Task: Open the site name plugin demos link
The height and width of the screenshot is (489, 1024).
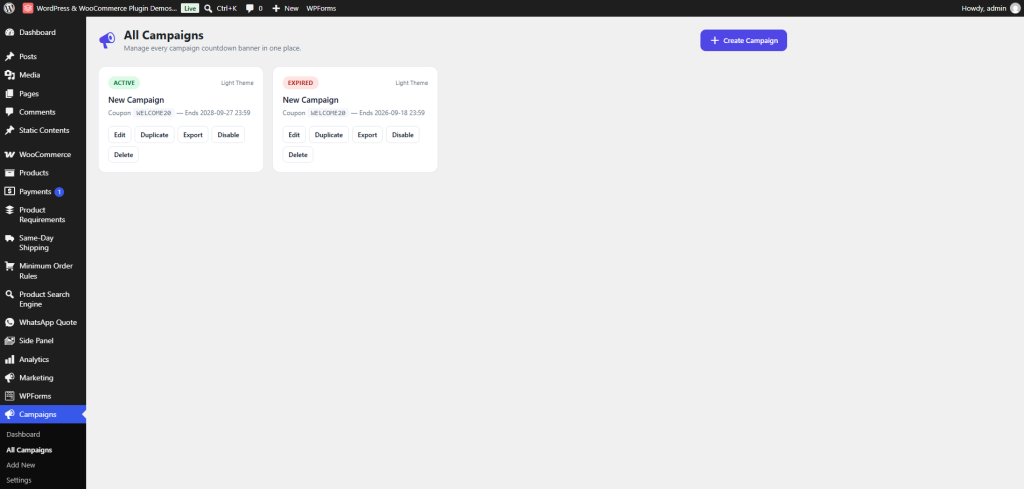Action: tap(100, 8)
